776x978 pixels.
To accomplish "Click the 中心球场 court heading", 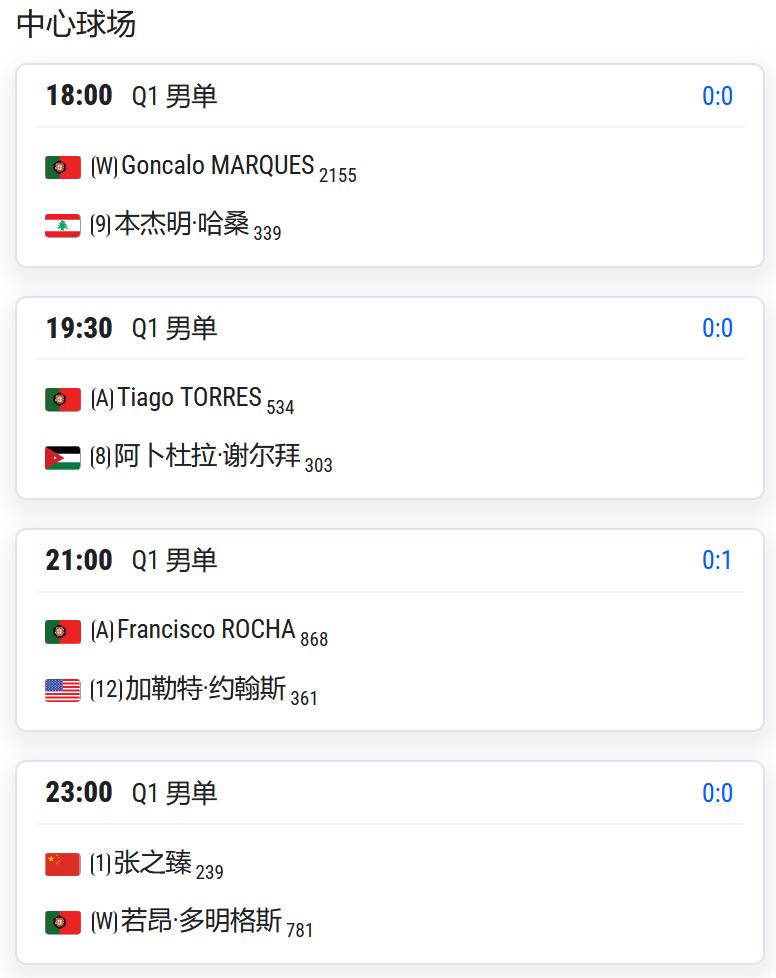I will click(76, 25).
